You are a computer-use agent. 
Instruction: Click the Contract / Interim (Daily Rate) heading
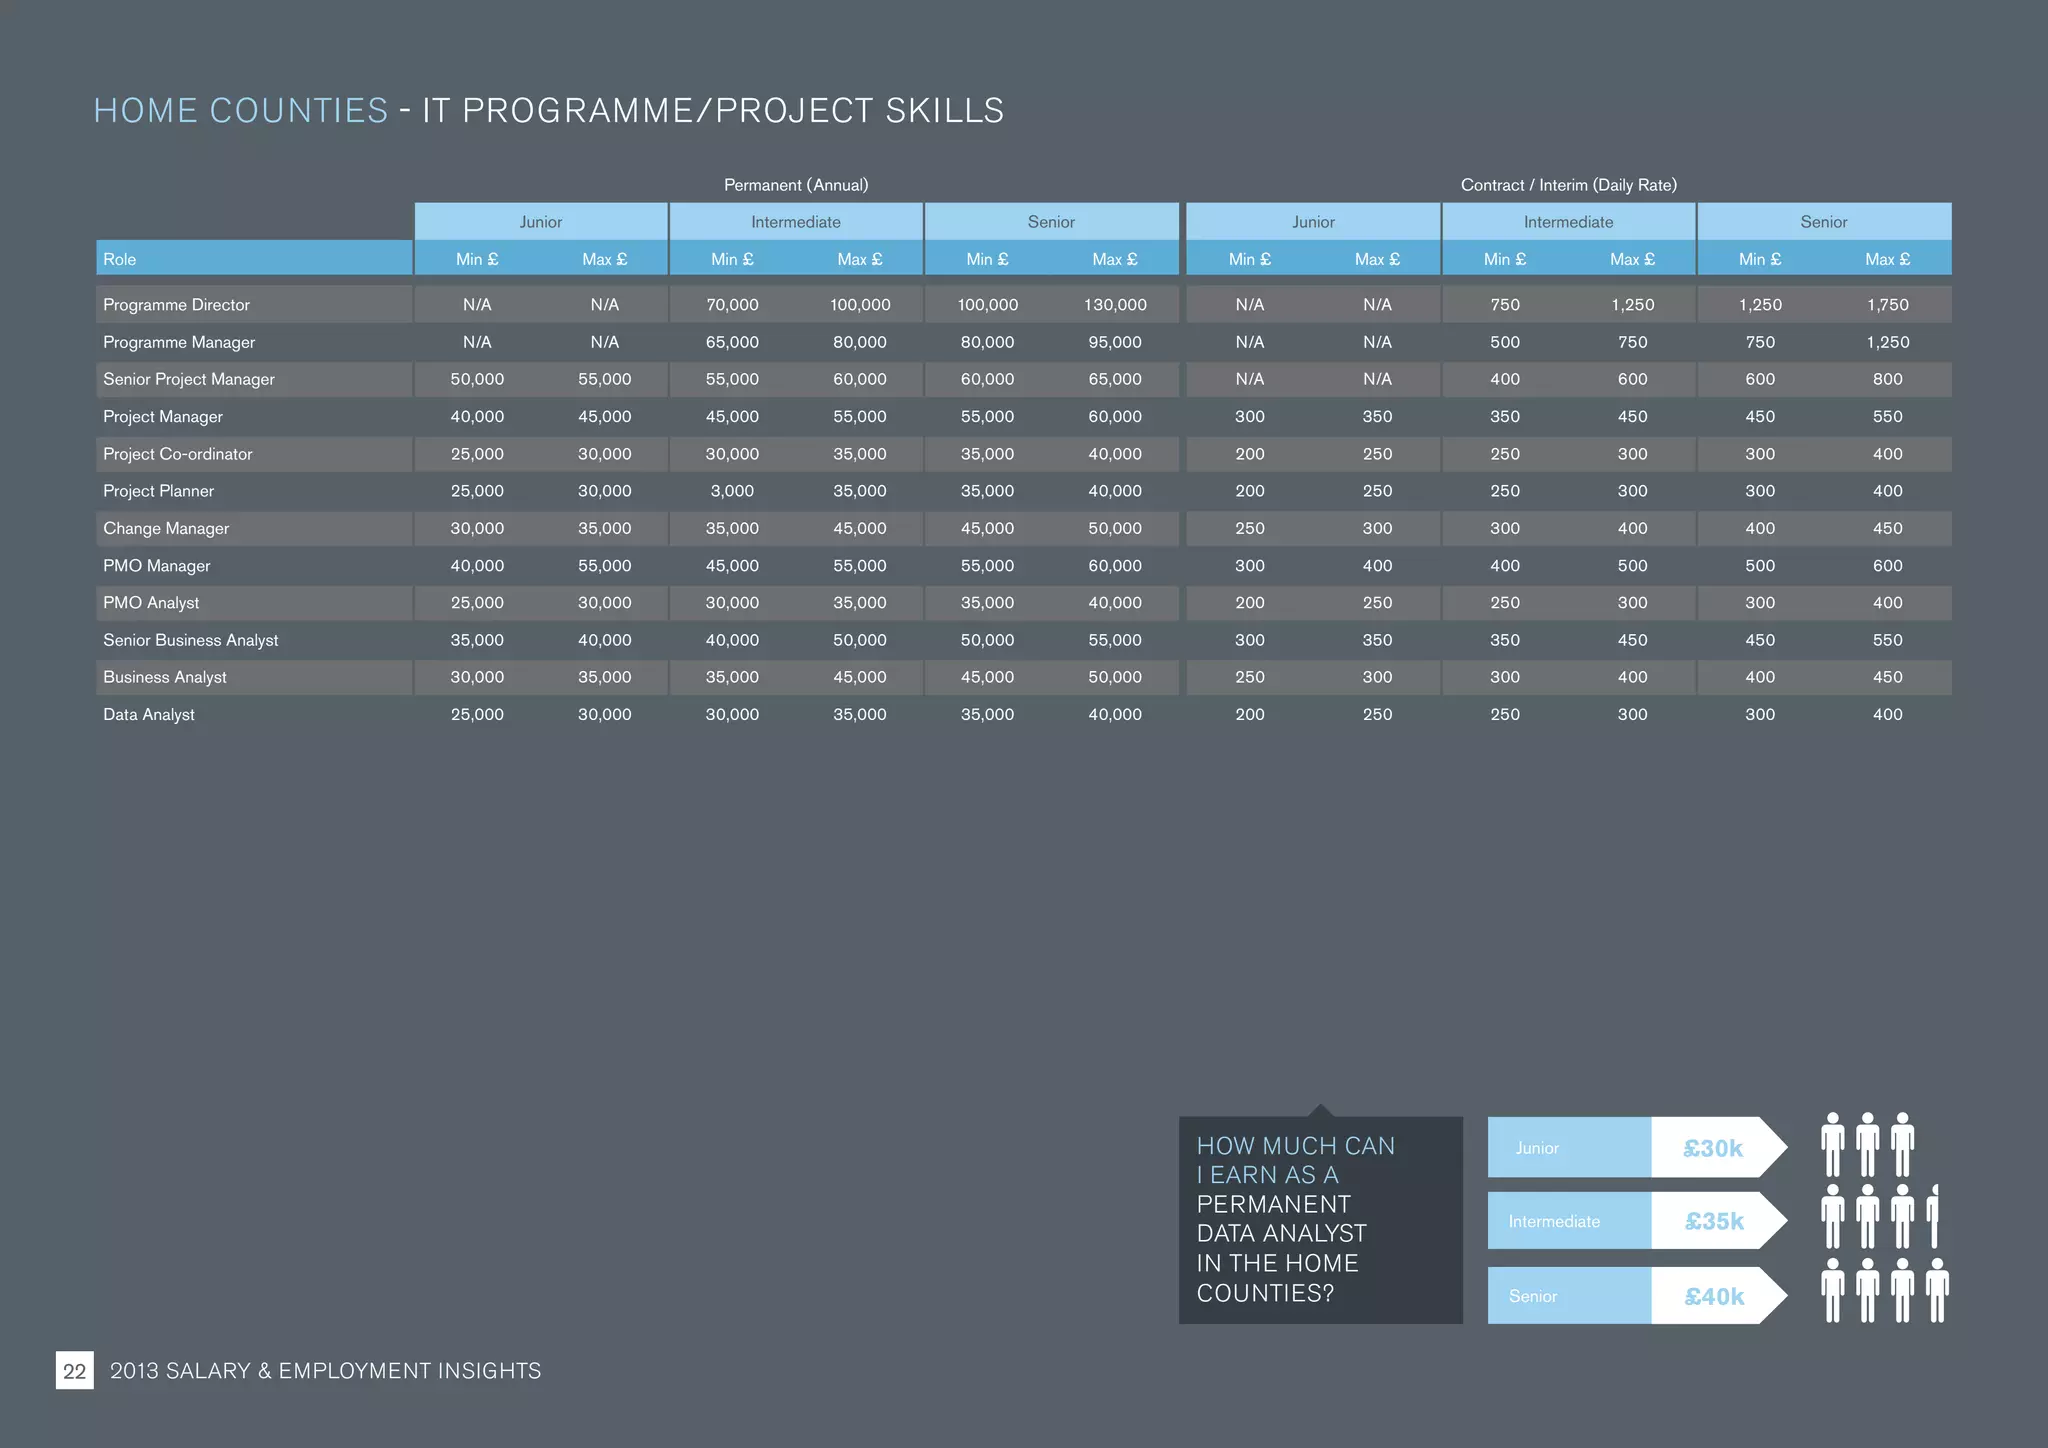[x=1568, y=185]
